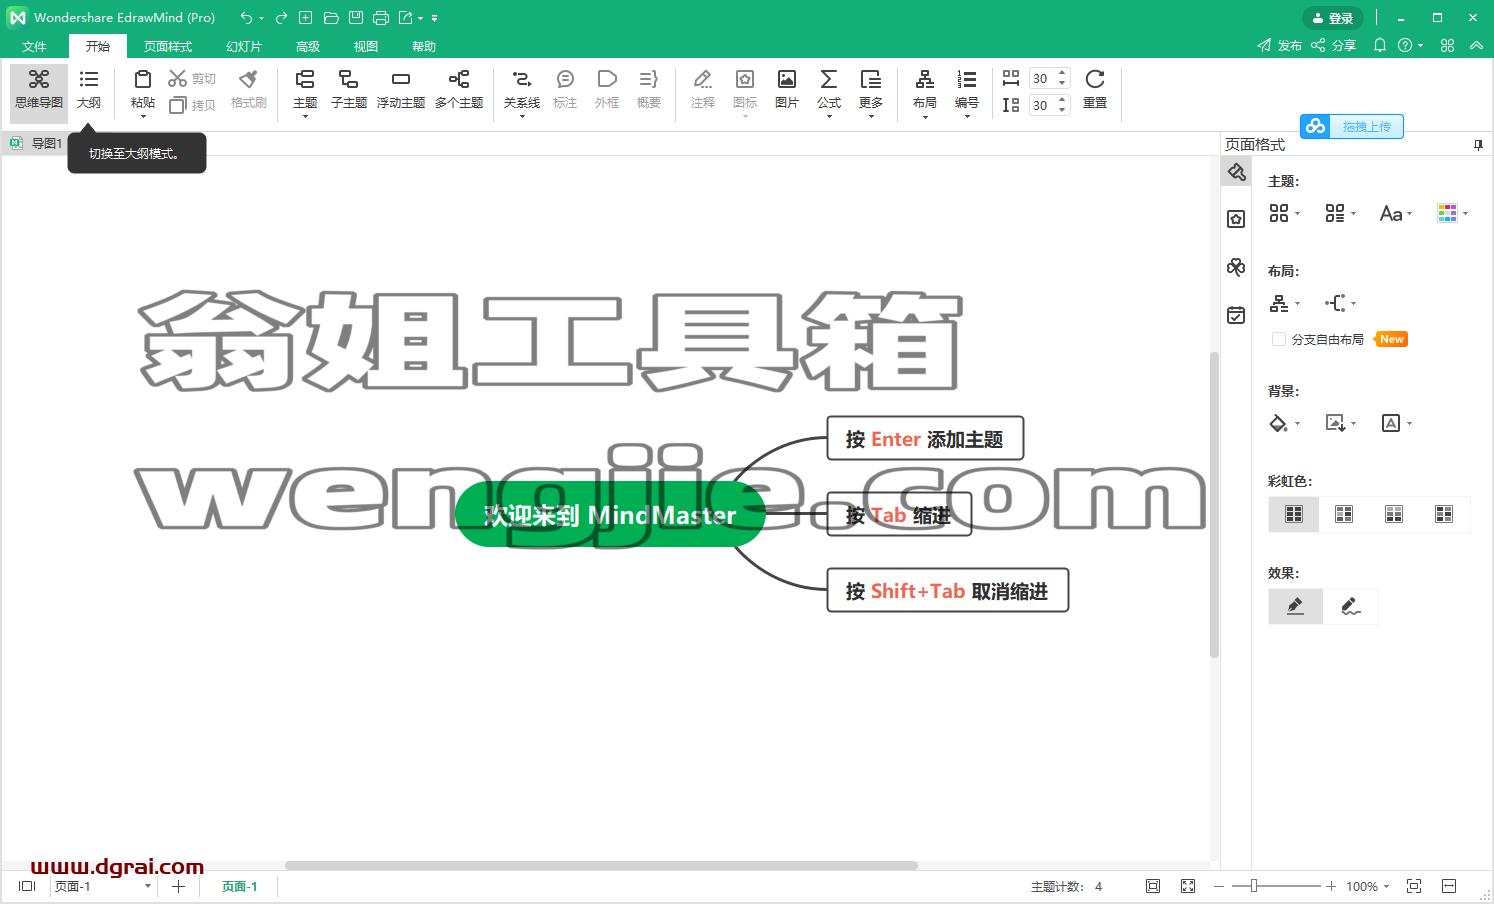Image resolution: width=1494 pixels, height=904 pixels.
Task: Switch to the 幻灯片 ribbon tab
Action: (x=244, y=46)
